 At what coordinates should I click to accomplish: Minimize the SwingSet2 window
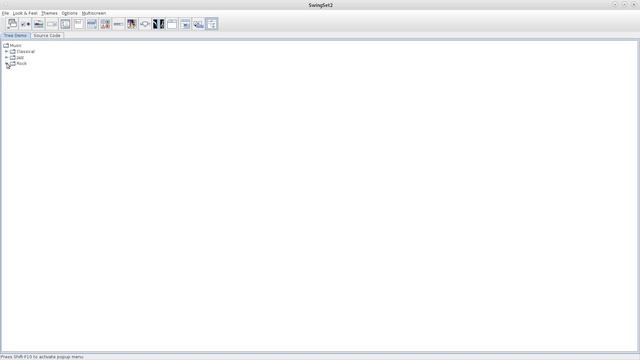point(614,4)
